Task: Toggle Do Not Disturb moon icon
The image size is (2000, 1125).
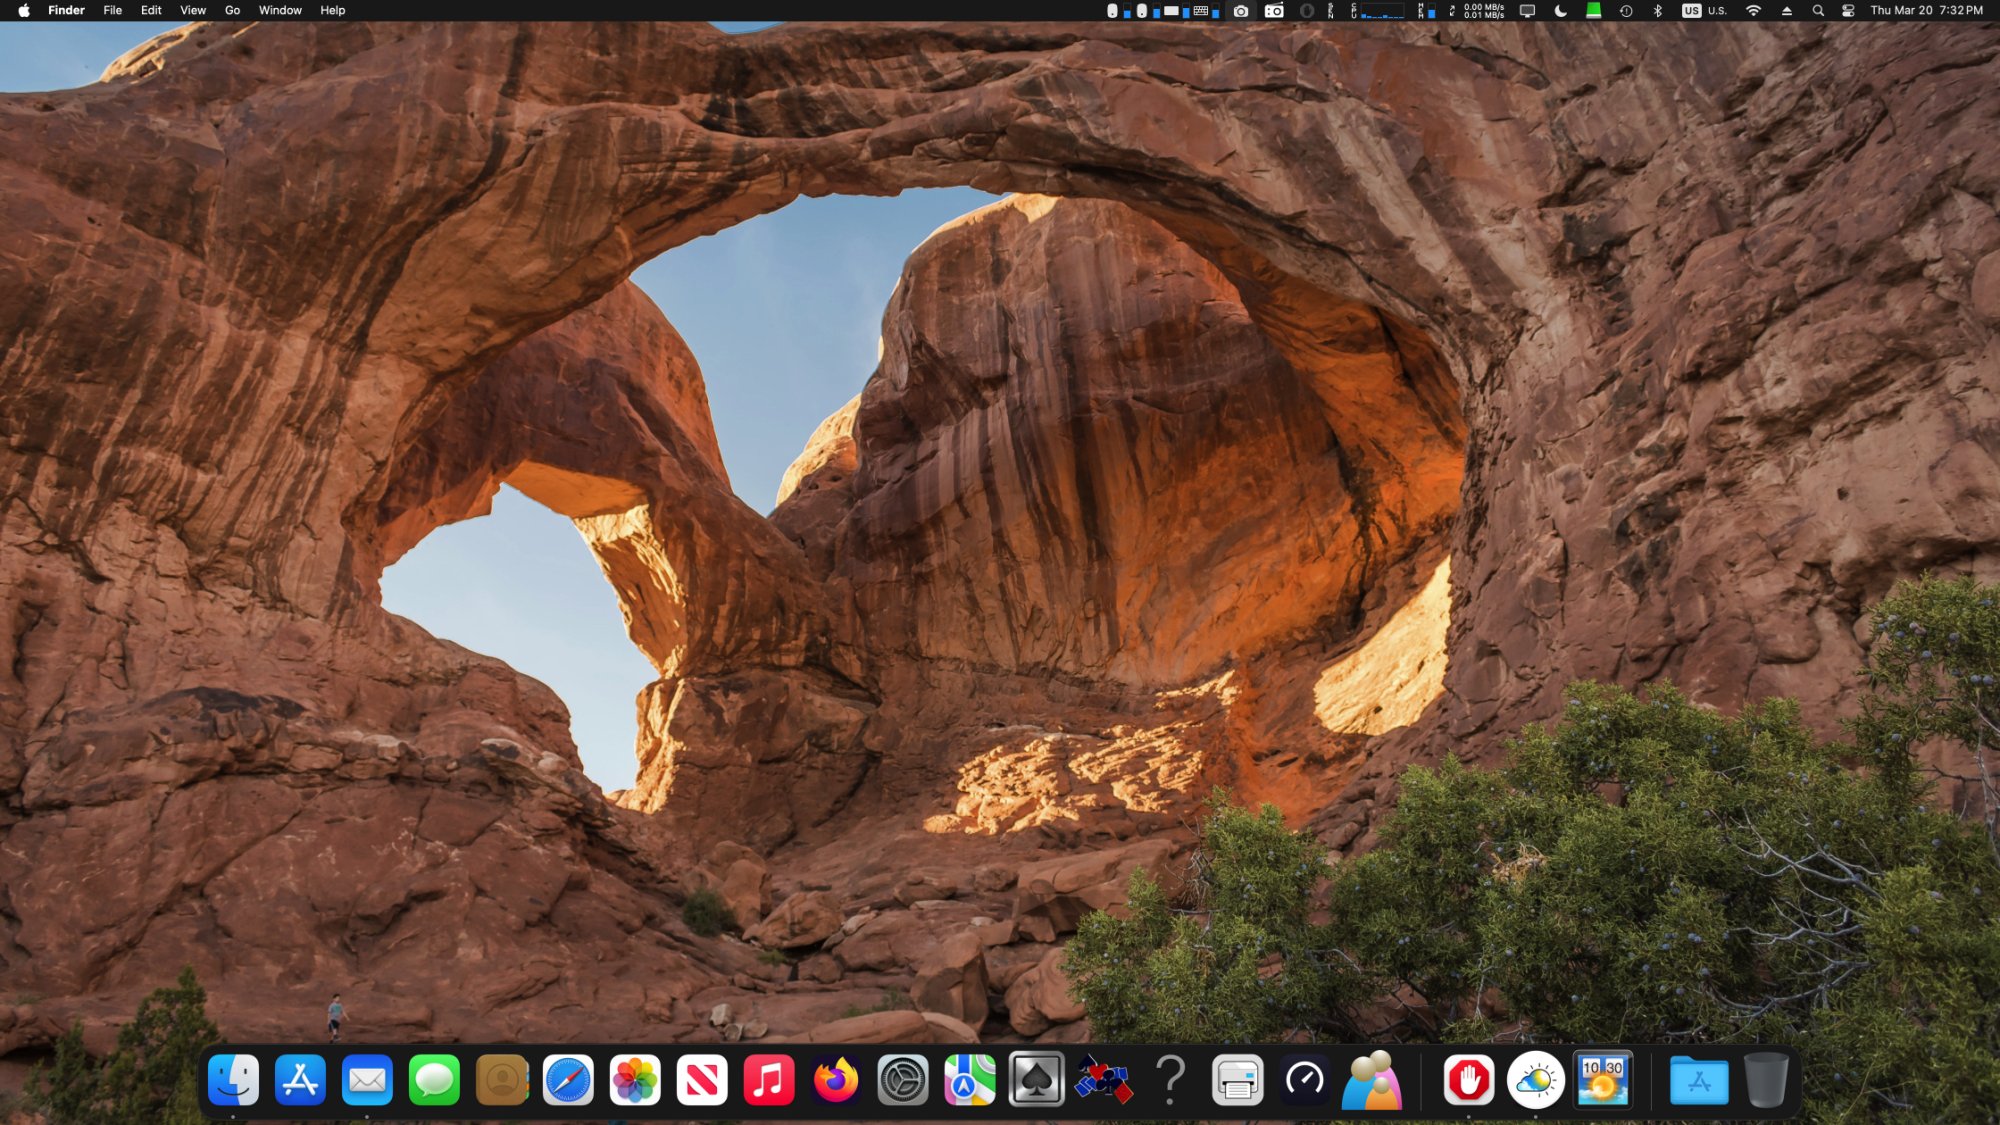Action: [1560, 11]
